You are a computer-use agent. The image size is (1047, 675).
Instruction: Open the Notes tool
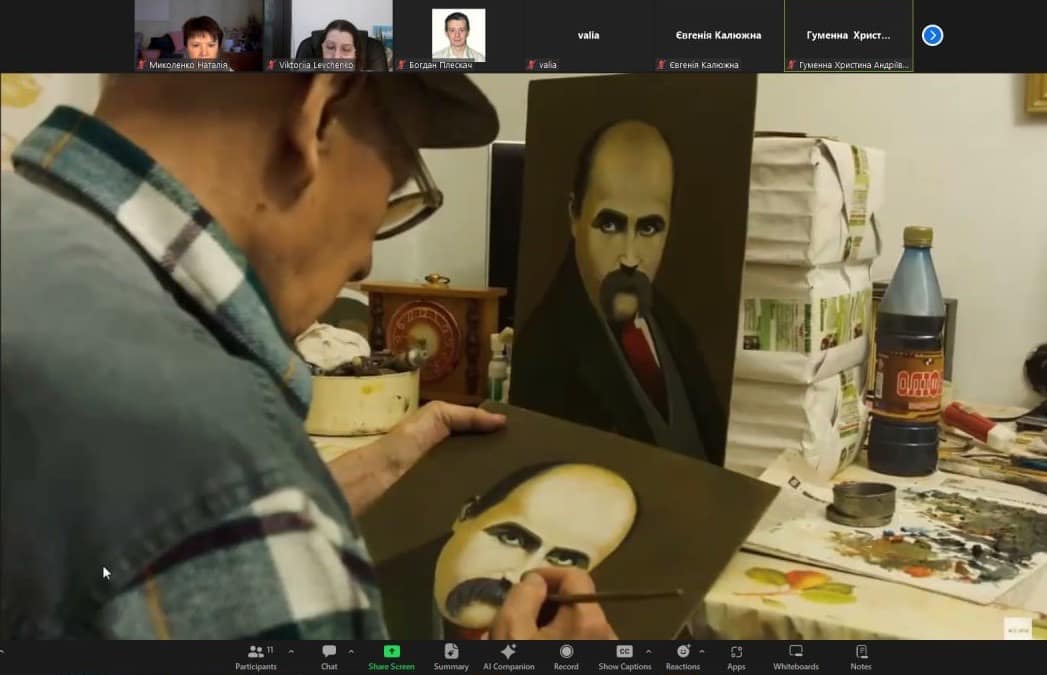click(861, 656)
